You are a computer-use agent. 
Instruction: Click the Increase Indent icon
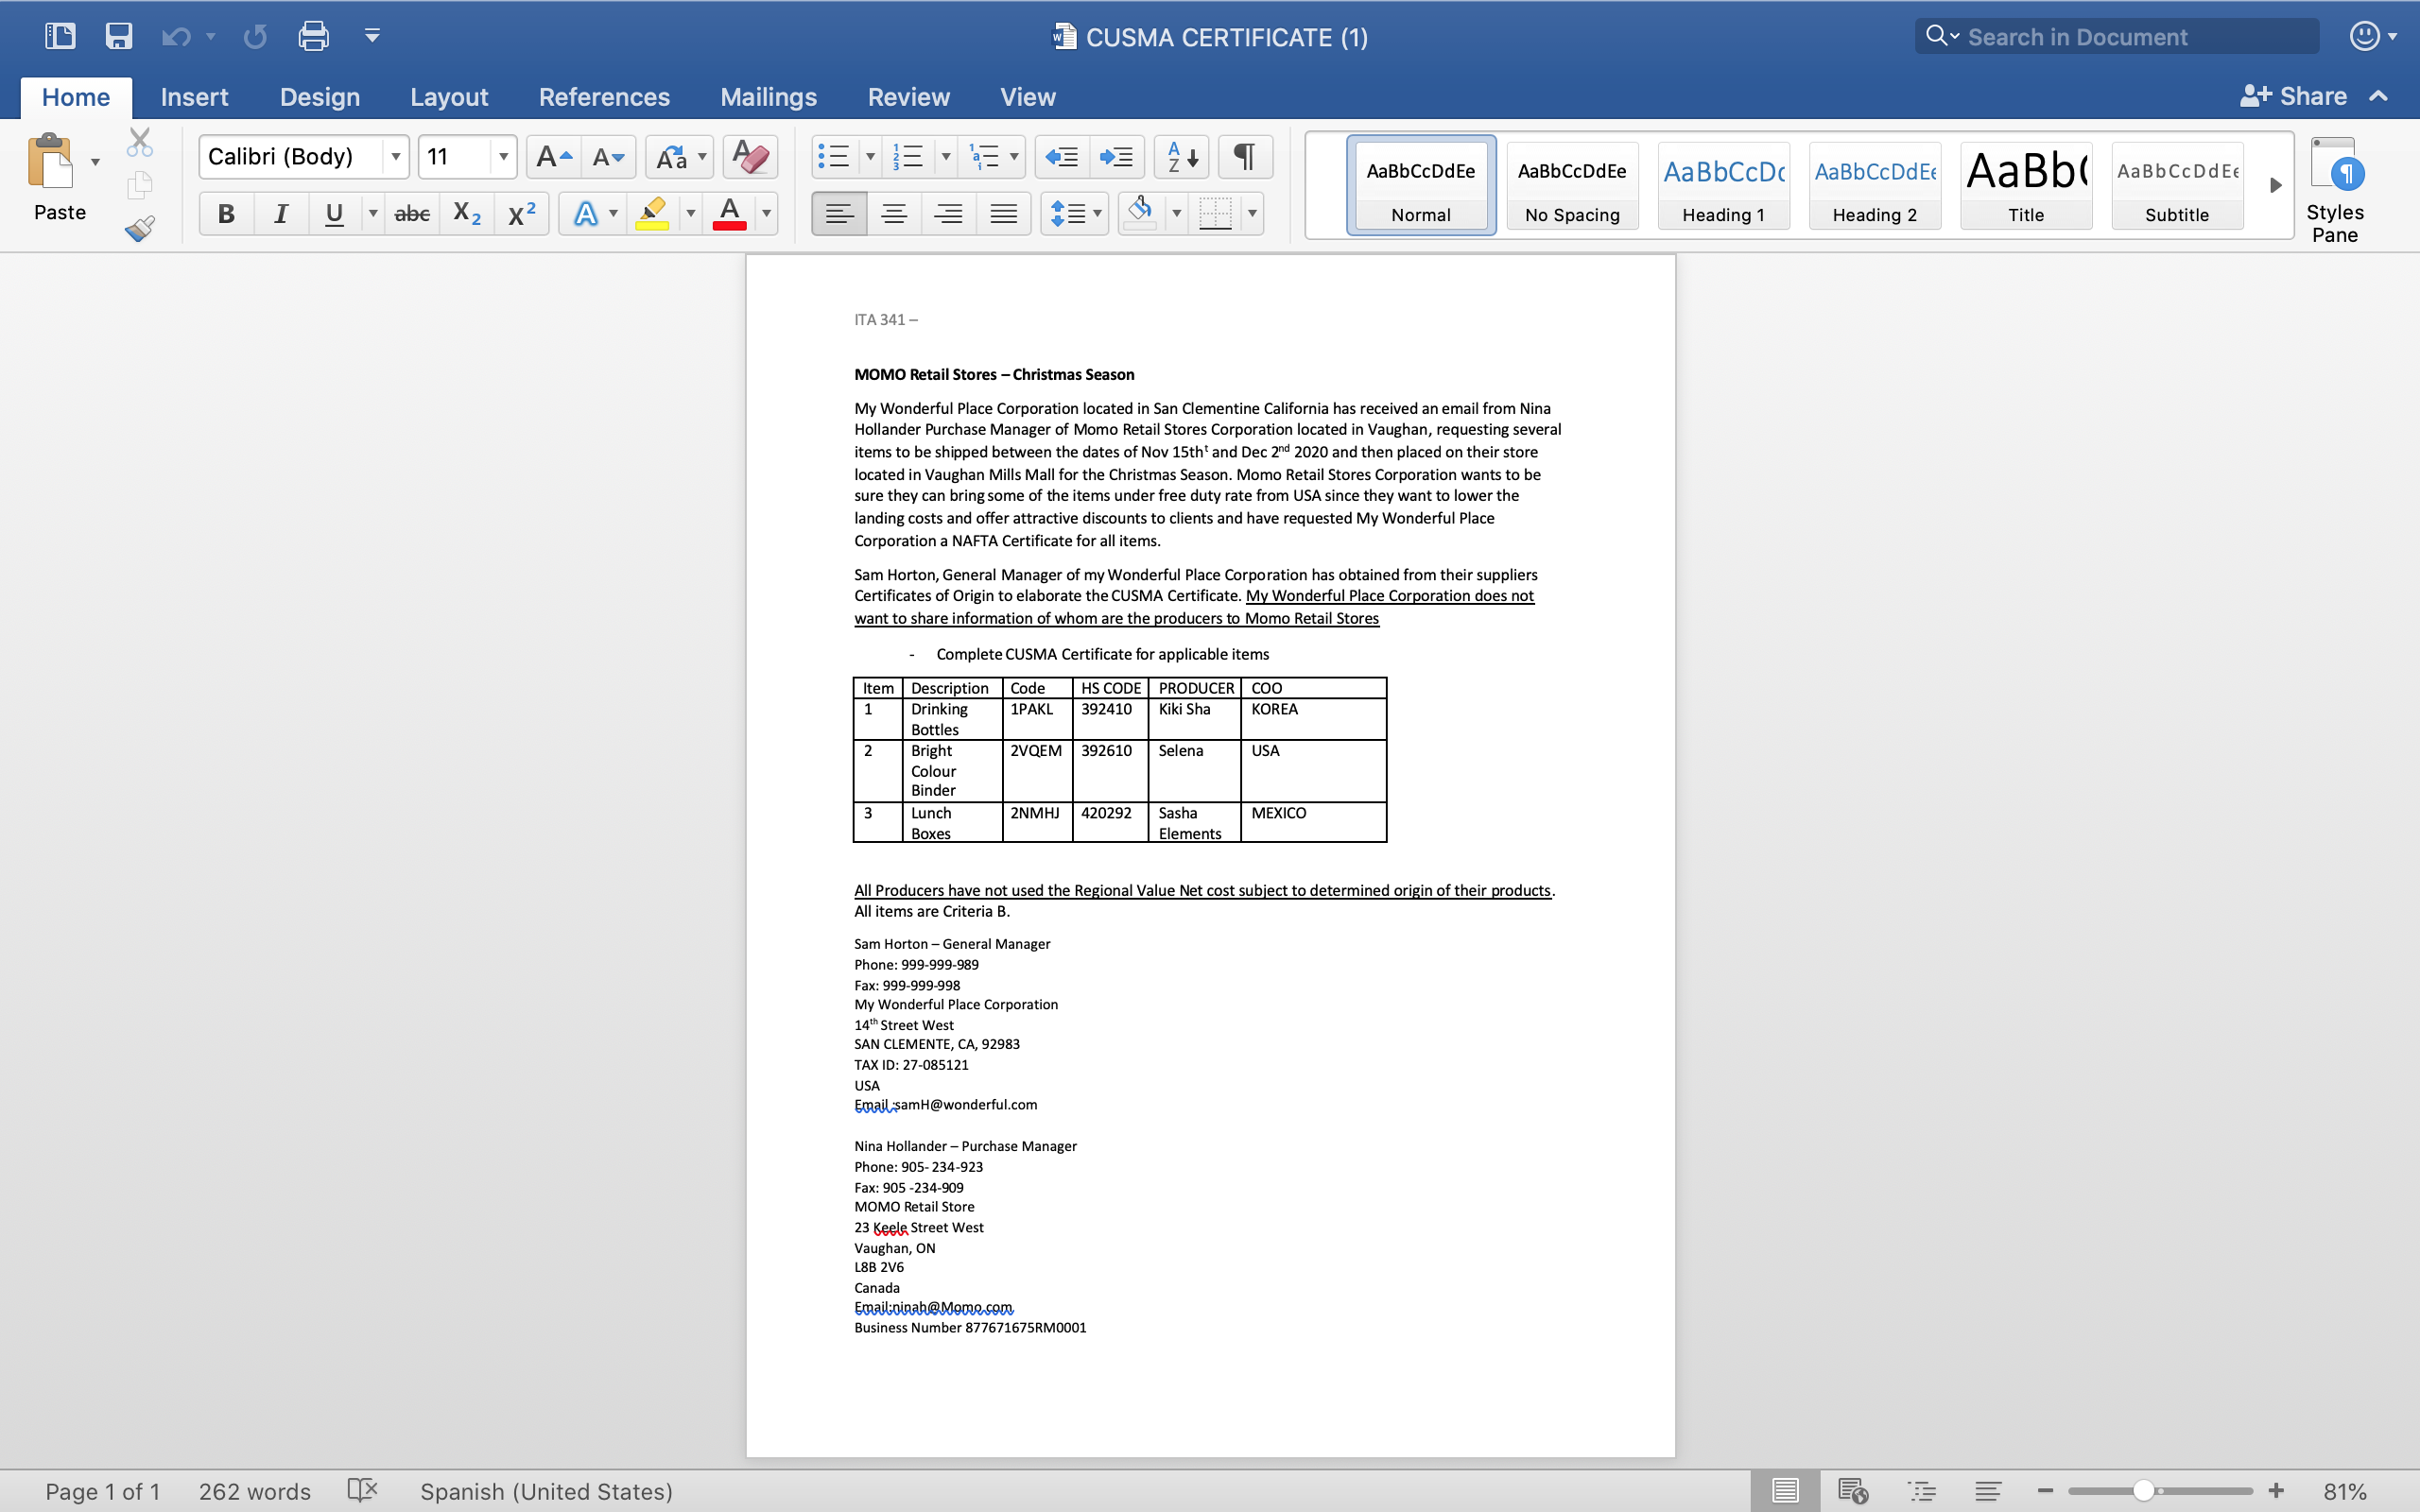tap(1115, 157)
